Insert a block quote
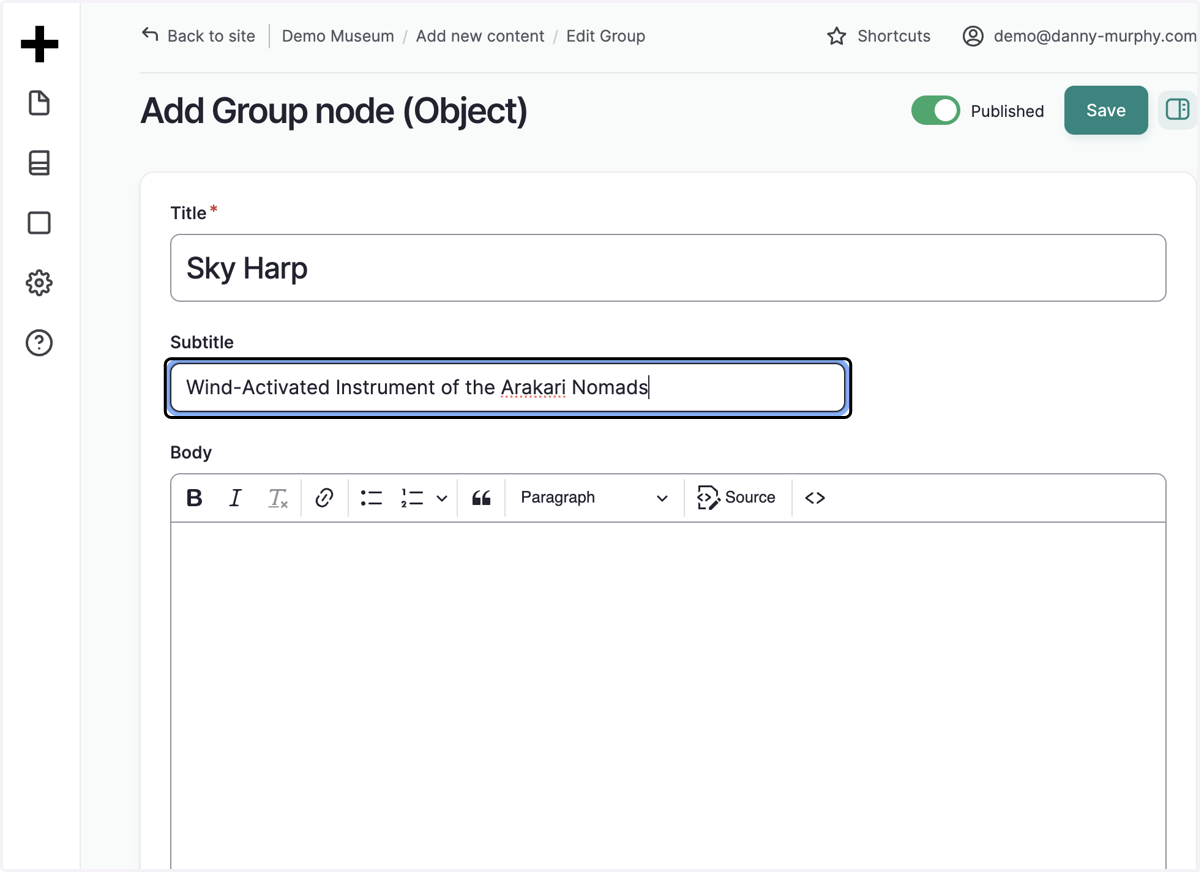The image size is (1200, 872). point(481,498)
